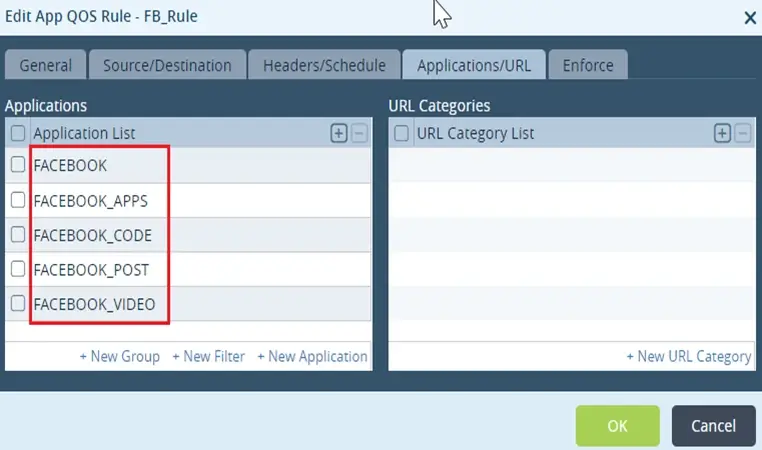The height and width of the screenshot is (450, 762).
Task: Click plus icon in URL Category List header
Action: point(722,133)
